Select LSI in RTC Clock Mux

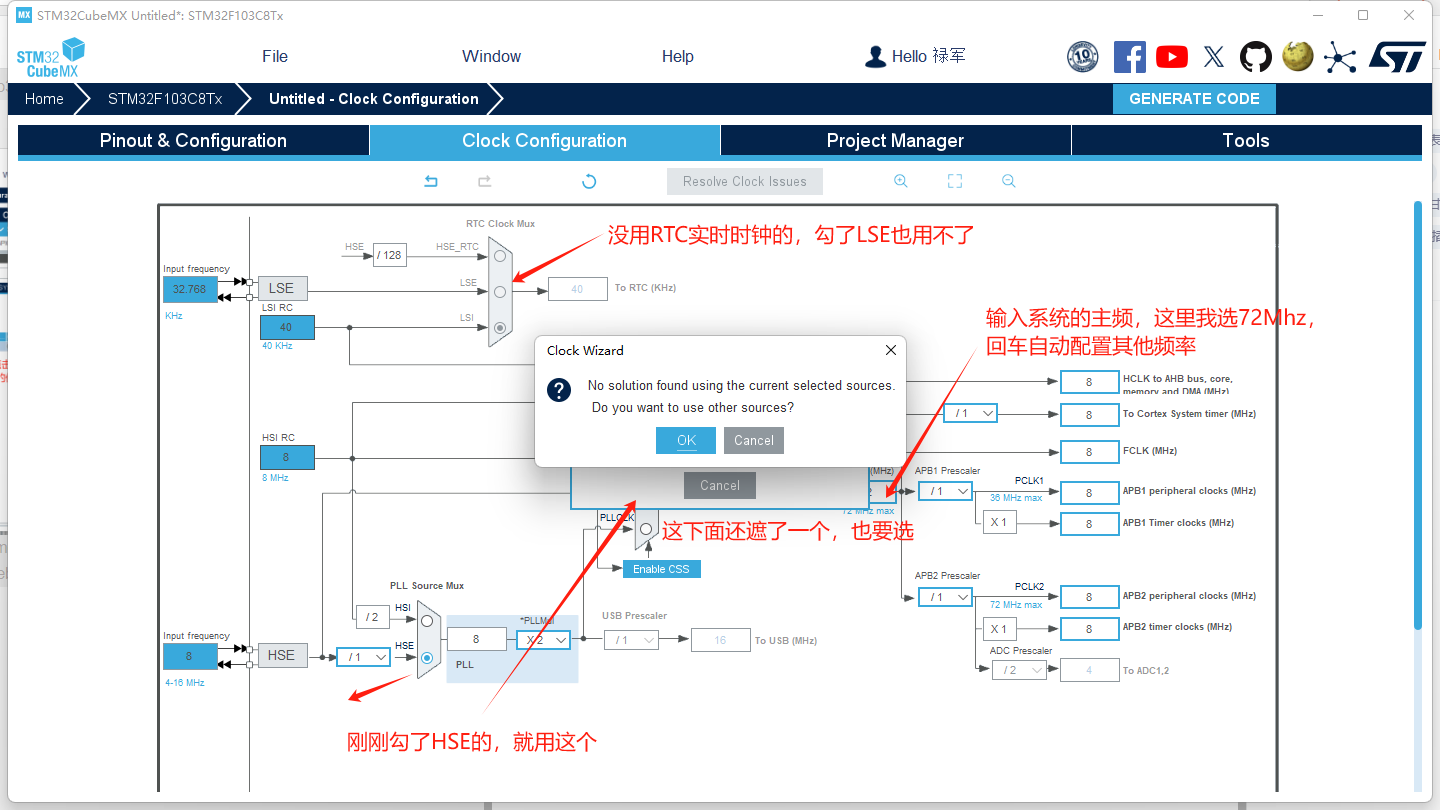coord(499,327)
